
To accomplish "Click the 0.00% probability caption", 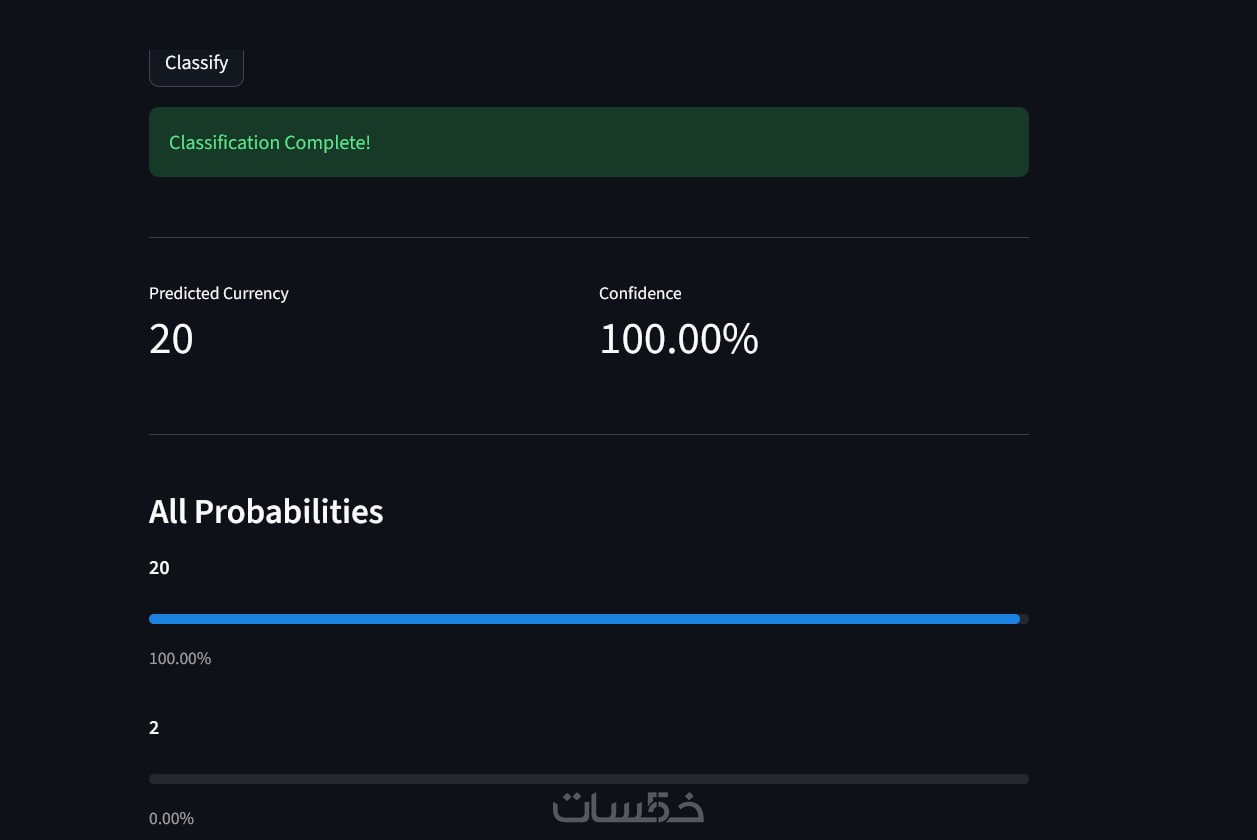I will coord(171,818).
